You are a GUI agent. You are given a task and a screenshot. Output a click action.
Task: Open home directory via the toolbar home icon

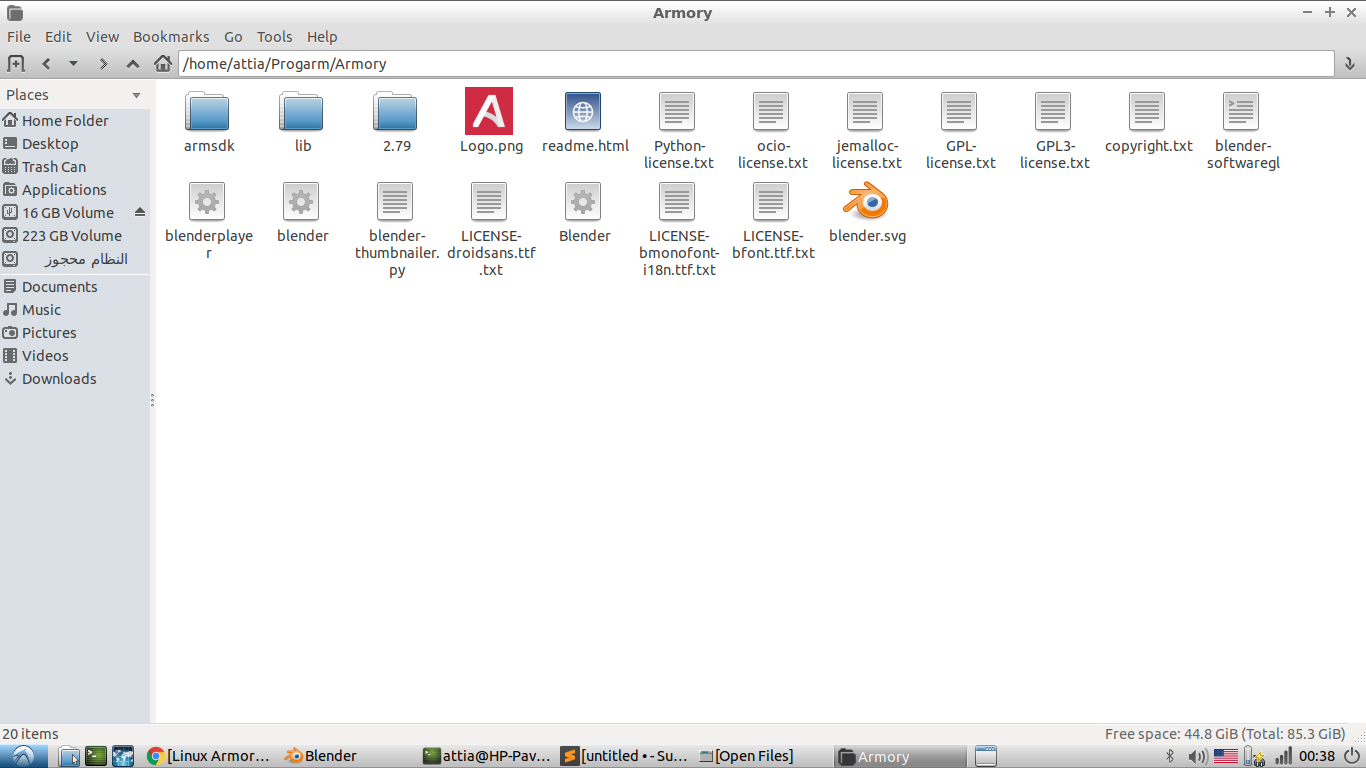point(163,63)
